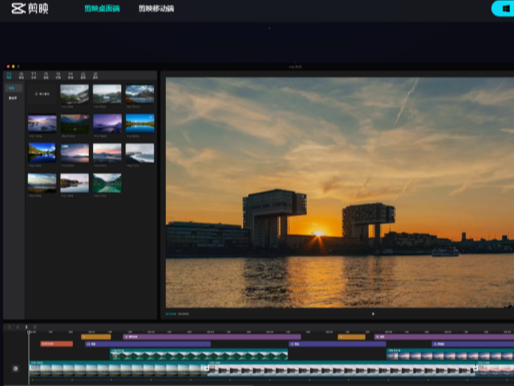This screenshot has width=514, height=386.
Task: Select the second indigo clip in middle of timeline
Action: (337, 344)
